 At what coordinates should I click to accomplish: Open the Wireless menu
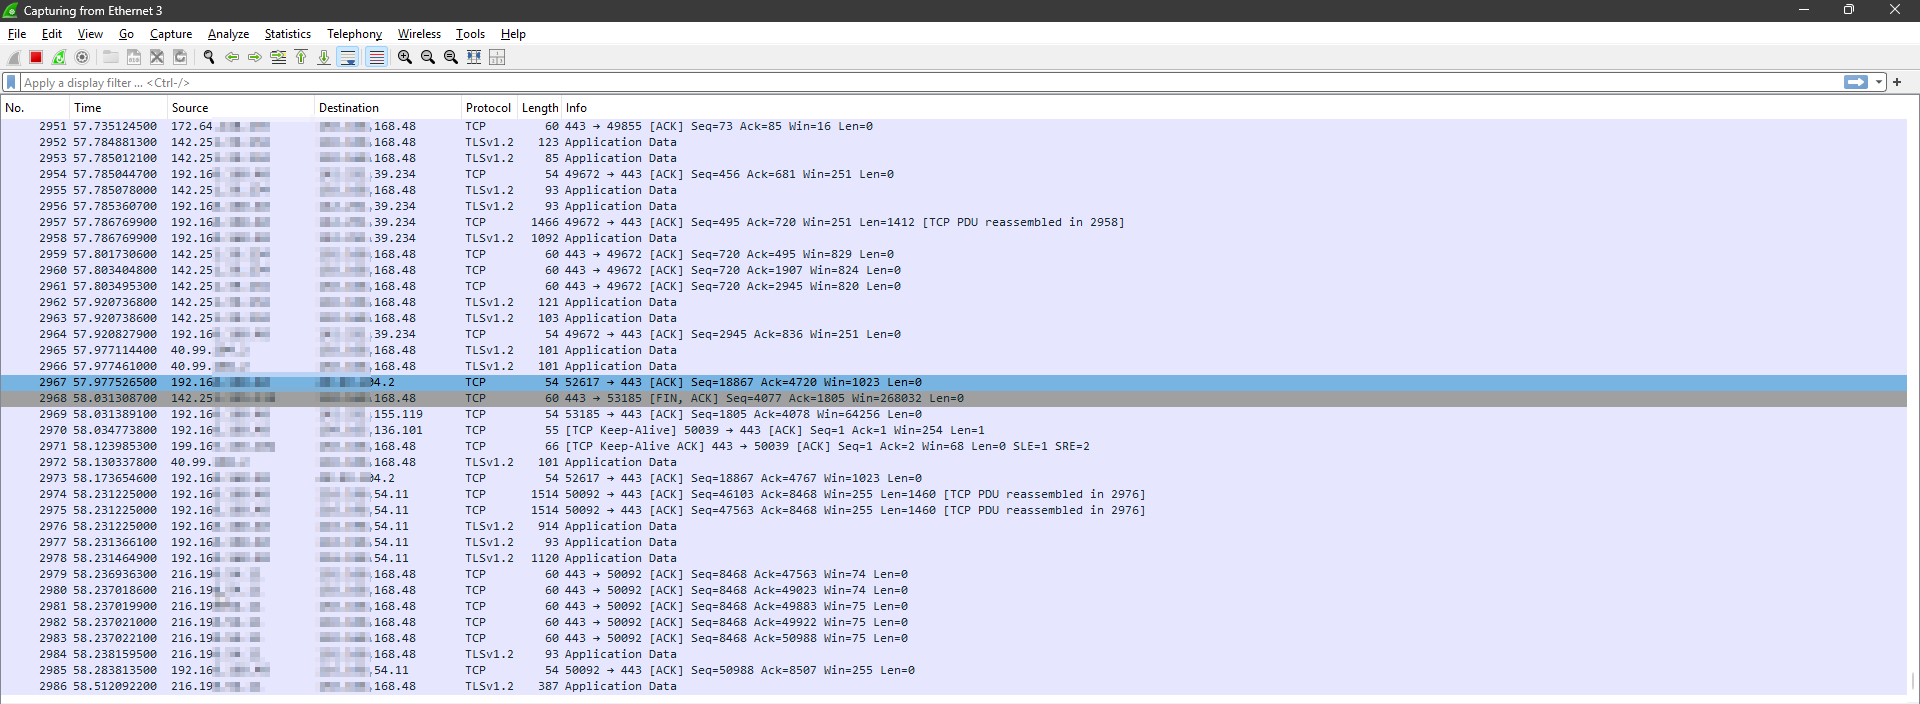(419, 34)
